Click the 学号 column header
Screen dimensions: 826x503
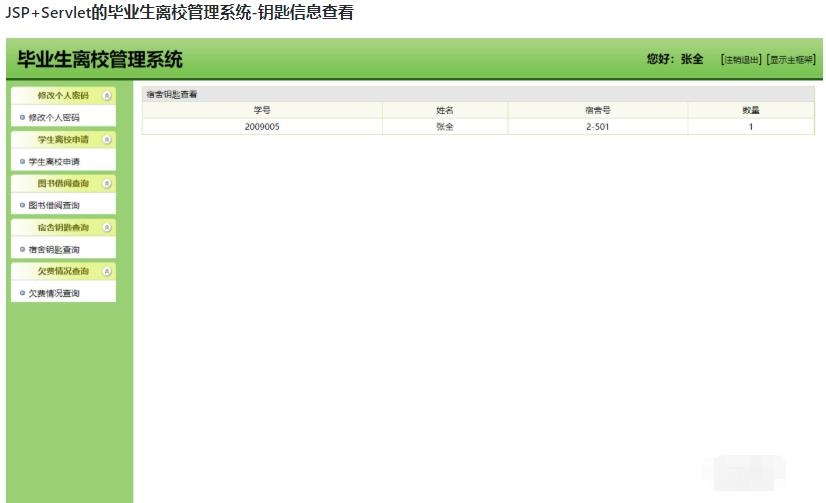coord(262,110)
